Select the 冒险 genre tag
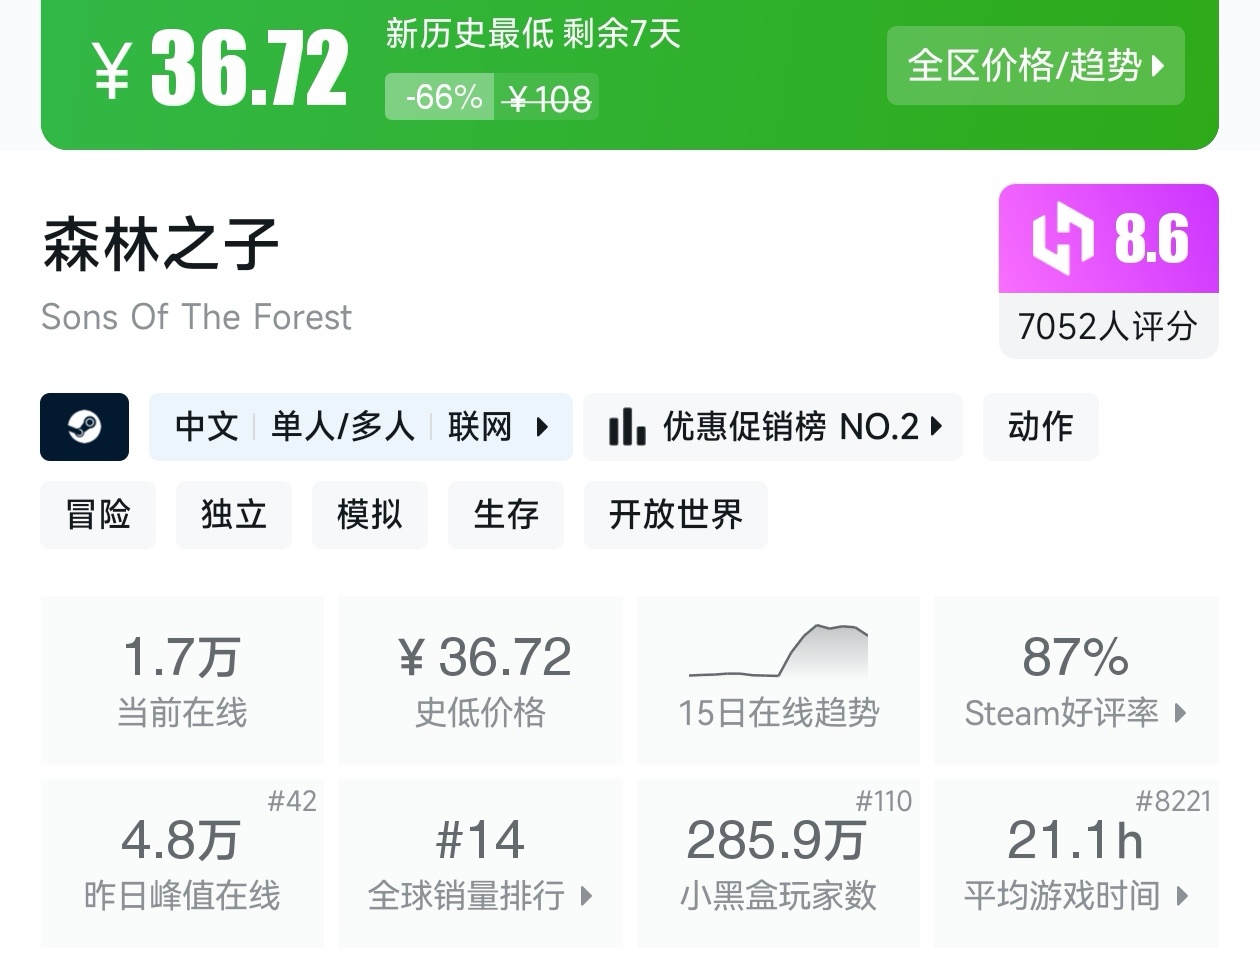Image resolution: width=1260 pixels, height=972 pixels. (x=98, y=515)
